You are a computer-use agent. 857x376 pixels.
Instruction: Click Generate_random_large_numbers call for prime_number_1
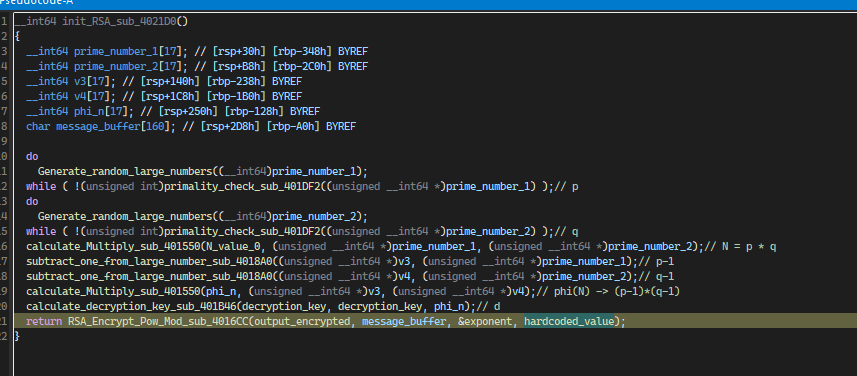(x=124, y=171)
